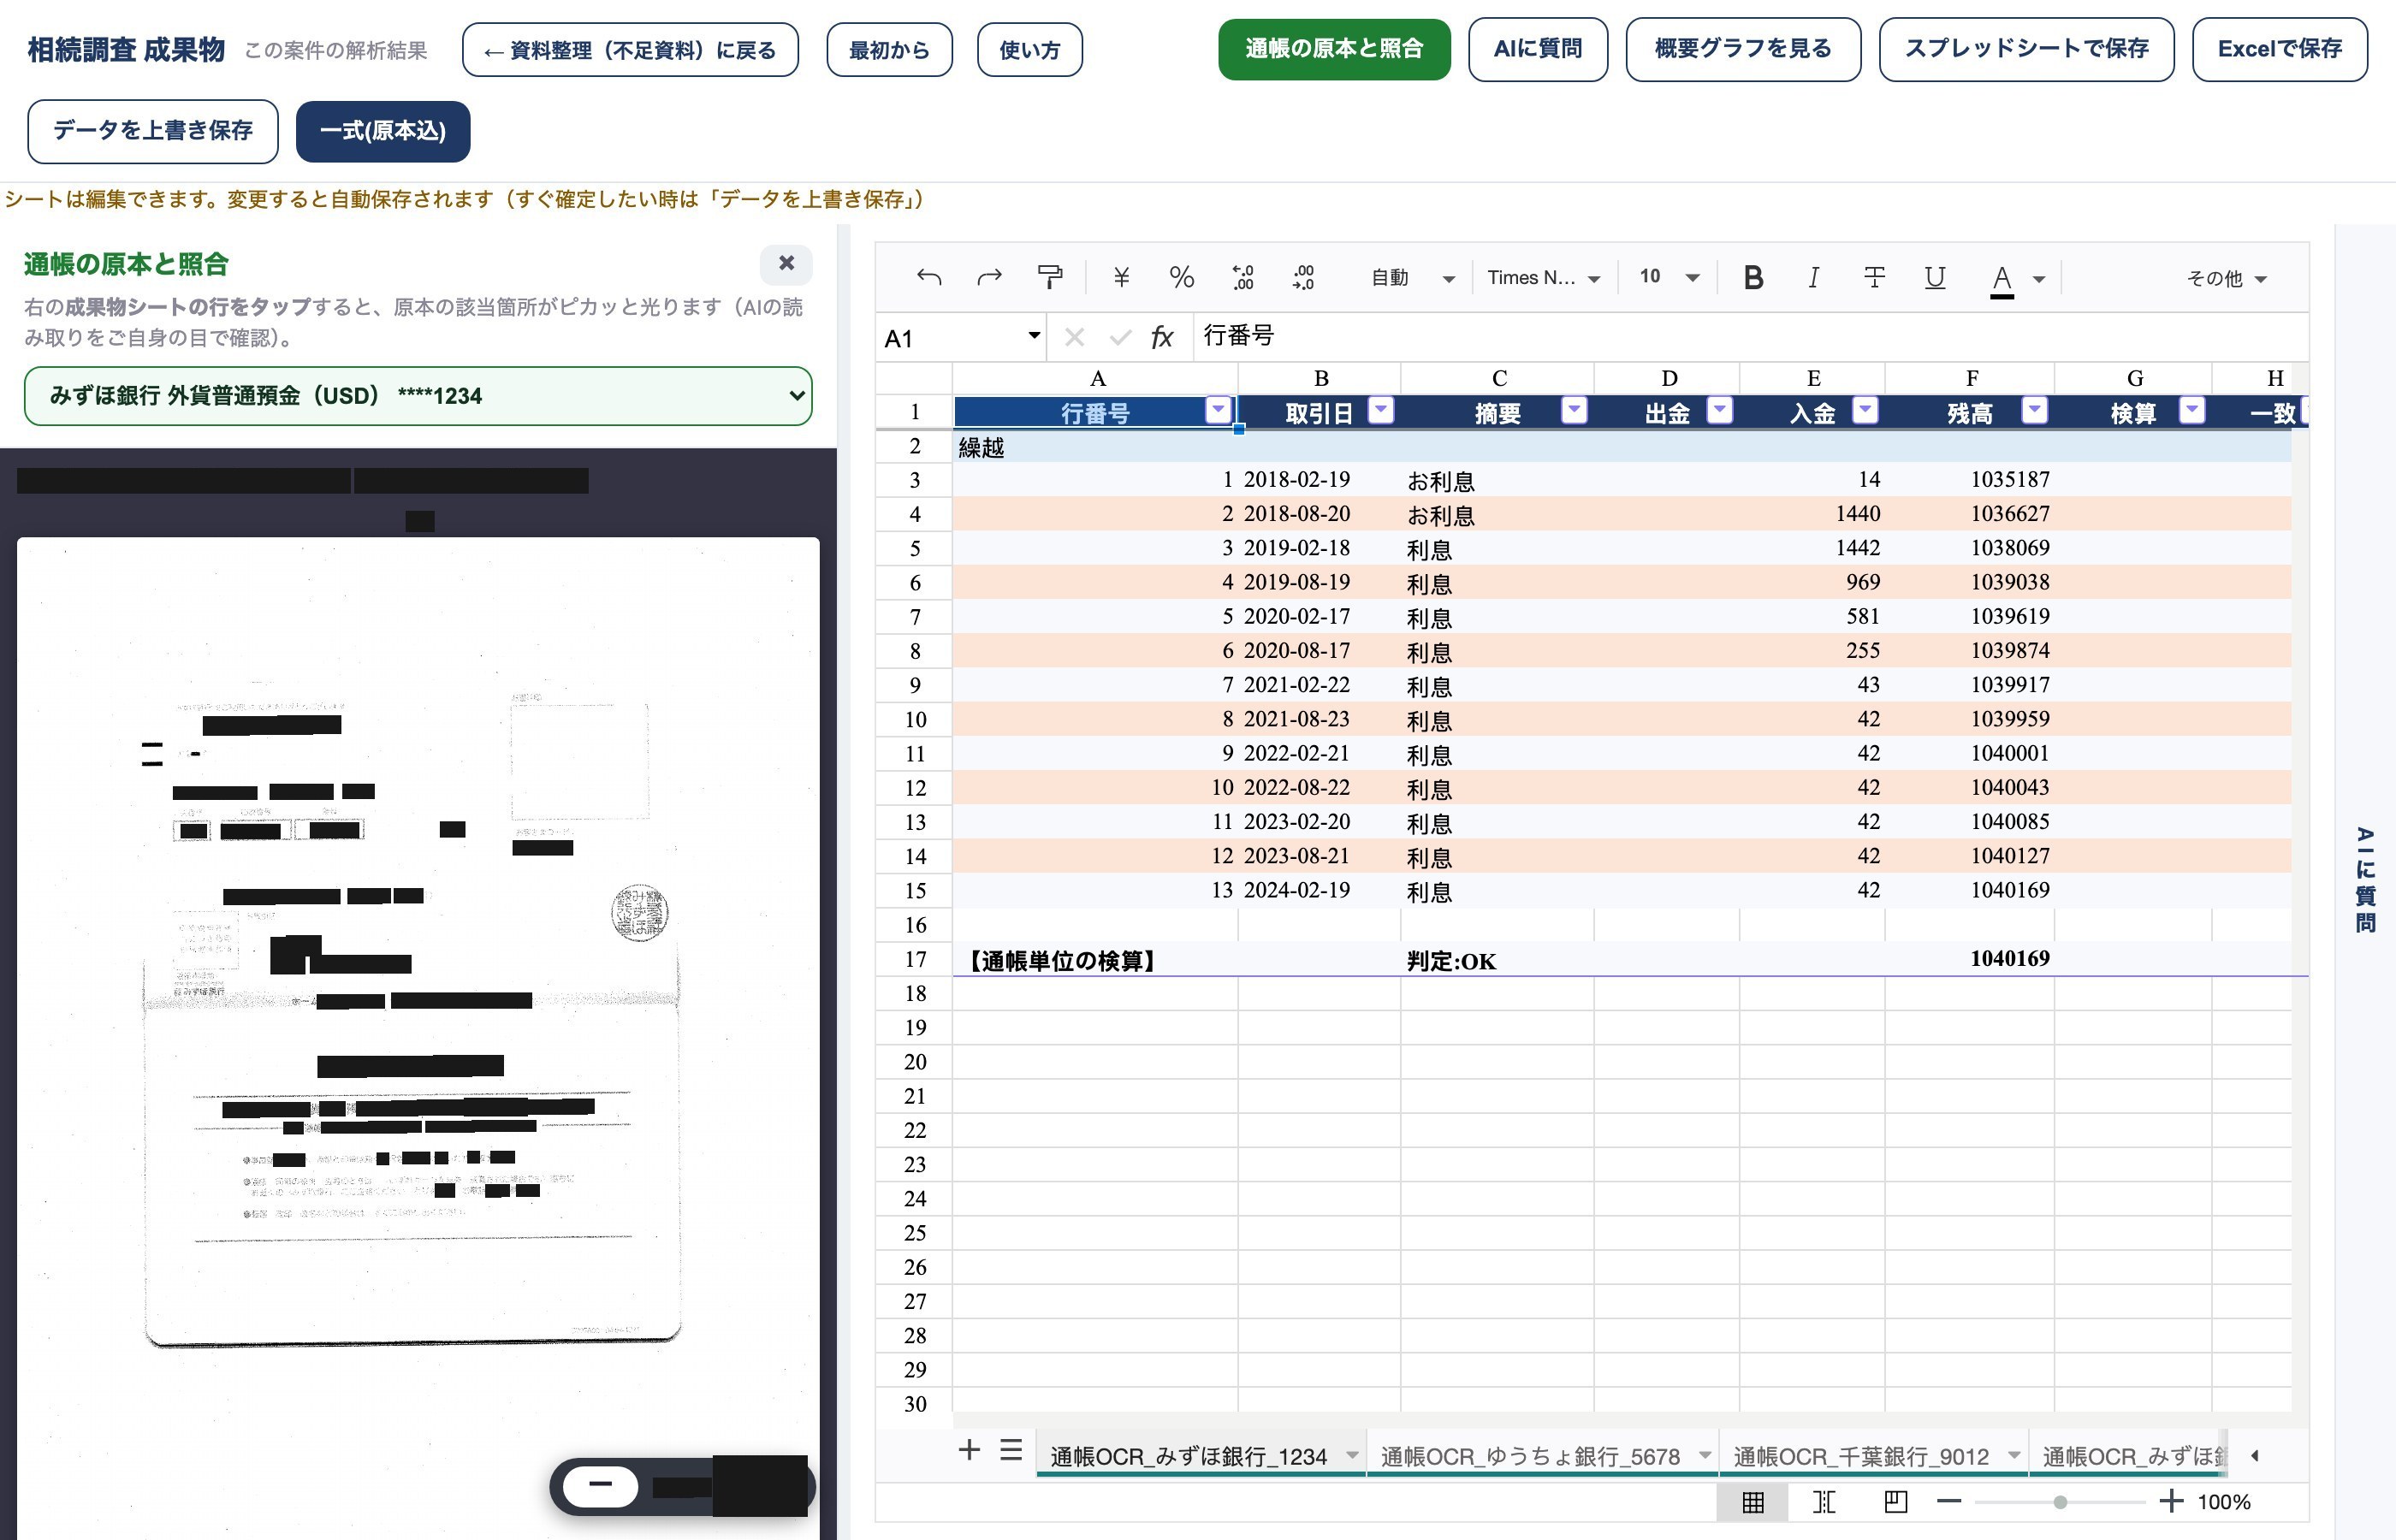Switch to the 通帳OCR_千葉銀行_9012 sheet

click(1861, 1456)
